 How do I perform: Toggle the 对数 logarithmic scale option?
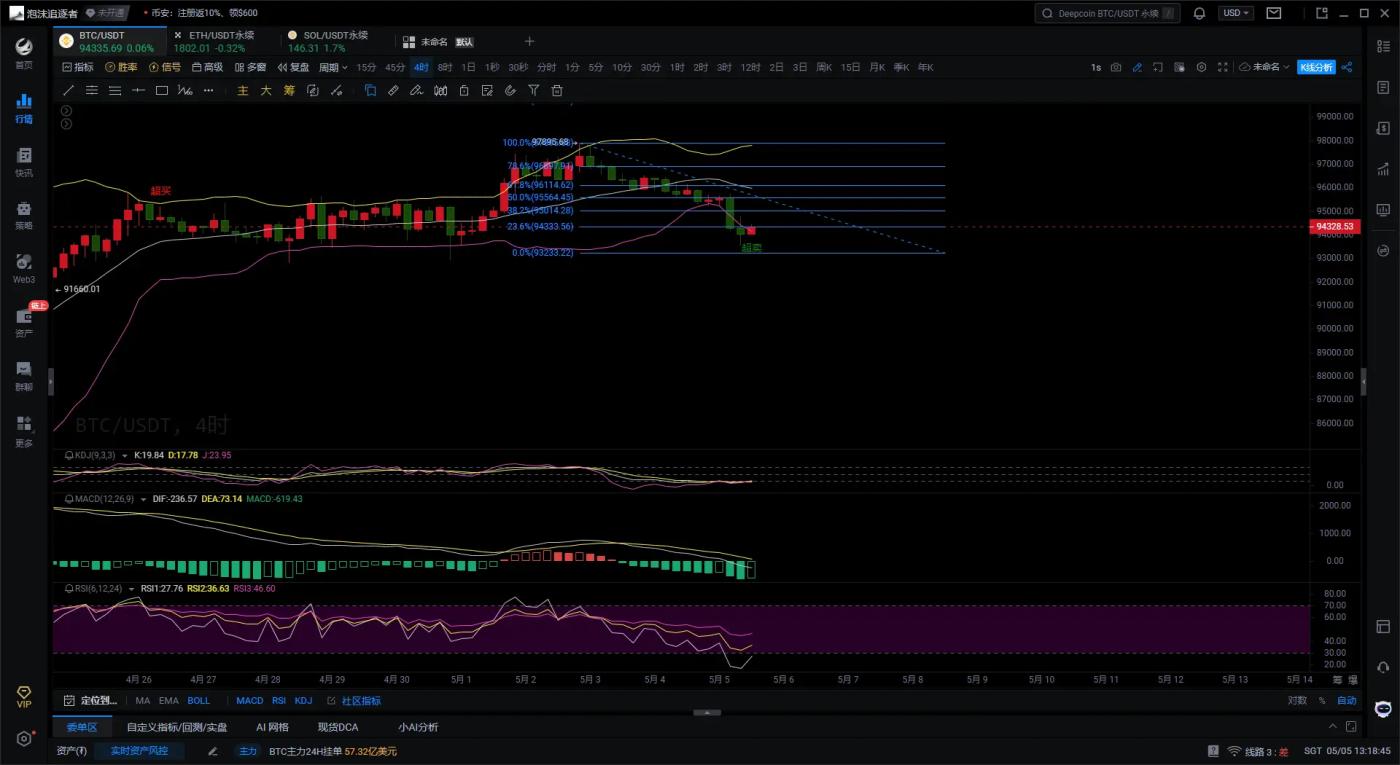pyautogui.click(x=1297, y=701)
